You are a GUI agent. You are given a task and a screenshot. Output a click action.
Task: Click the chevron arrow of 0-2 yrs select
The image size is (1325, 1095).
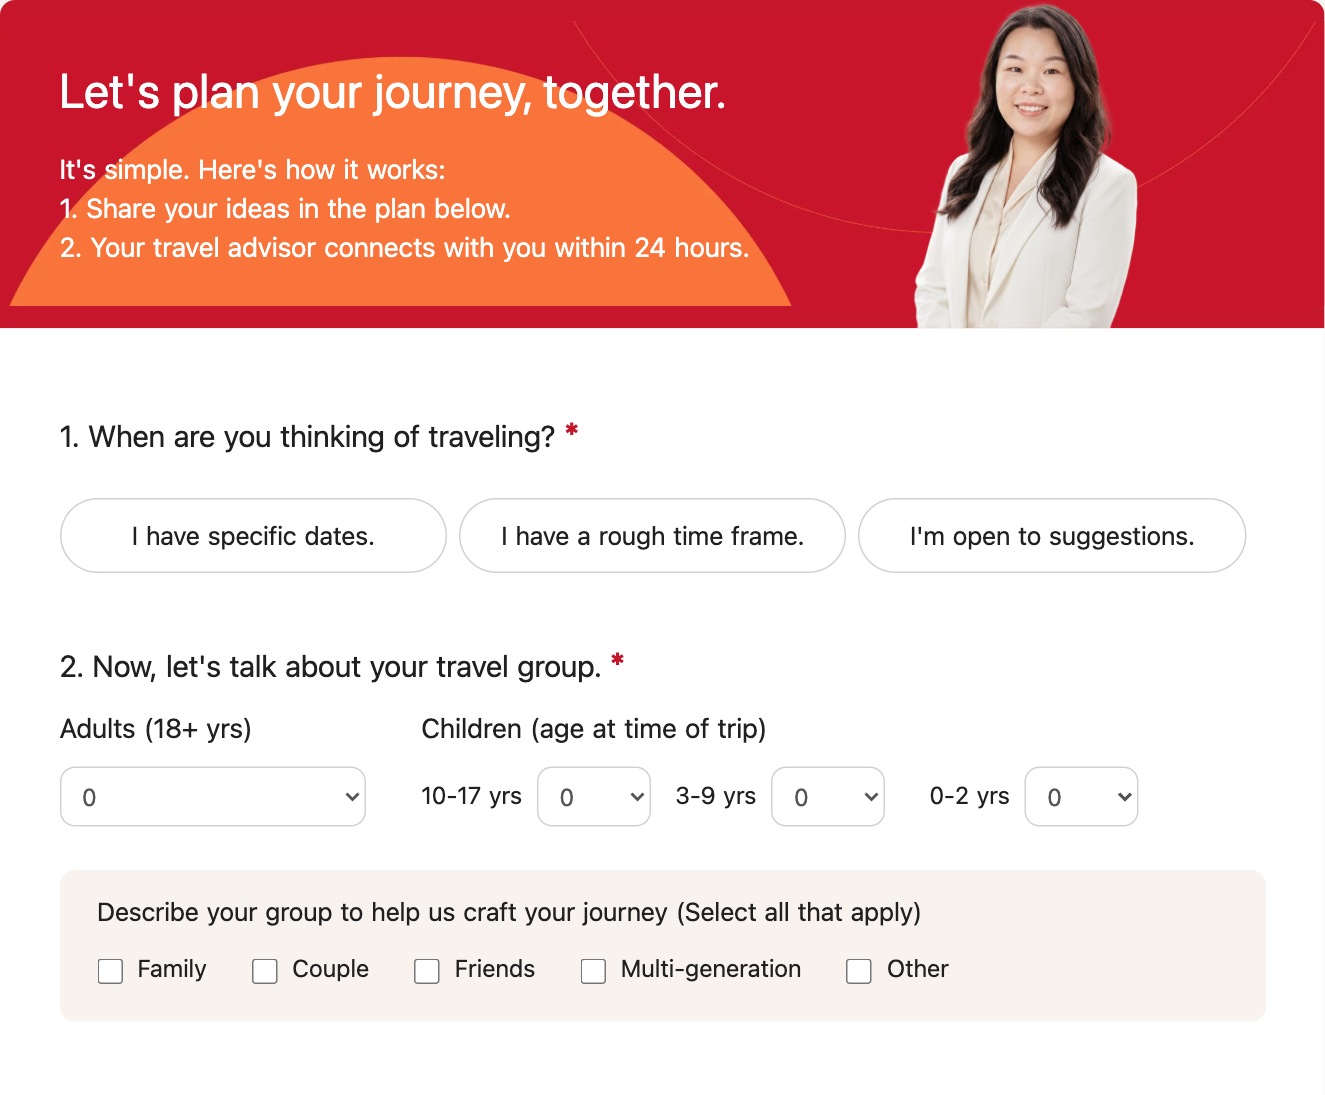pos(1125,797)
